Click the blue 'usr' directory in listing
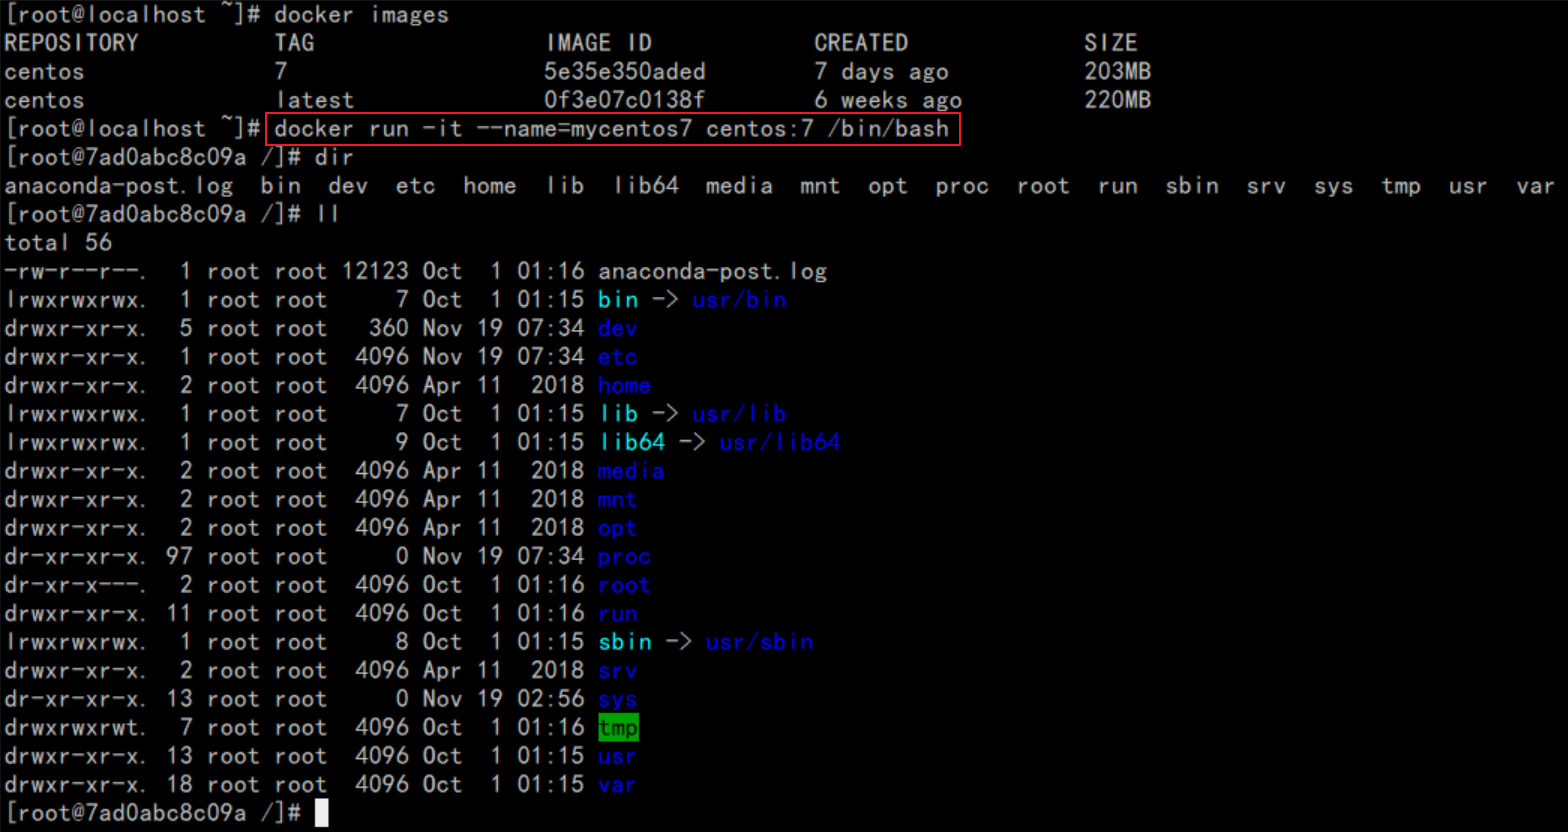Image resolution: width=1568 pixels, height=832 pixels. (618, 756)
